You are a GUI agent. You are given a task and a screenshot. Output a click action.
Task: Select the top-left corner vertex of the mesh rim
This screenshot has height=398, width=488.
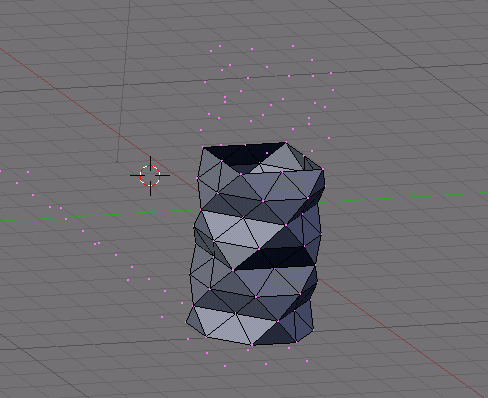(x=203, y=147)
